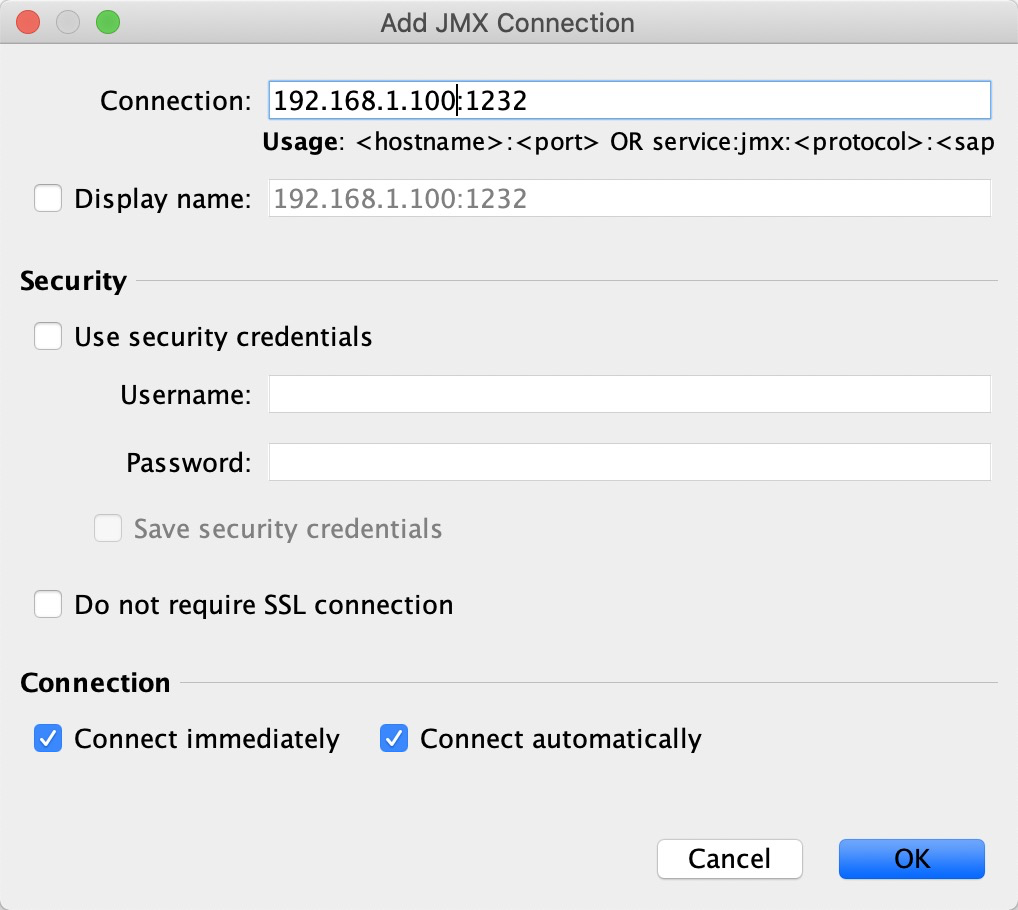The image size is (1018, 910).
Task: Tick Save security credentials checkbox
Action: pos(108,528)
